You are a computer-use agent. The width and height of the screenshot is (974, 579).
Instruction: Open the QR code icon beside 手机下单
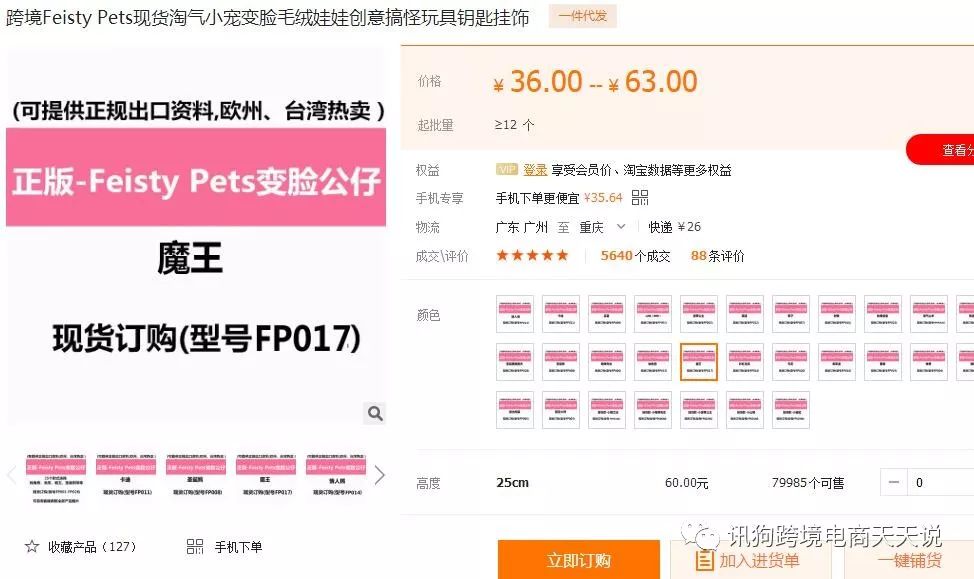point(195,547)
